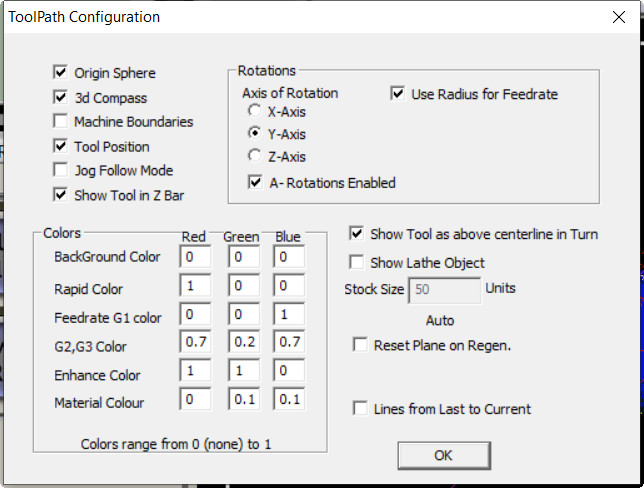
Task: Check Reset Plane on Regen.
Action: tap(360, 345)
